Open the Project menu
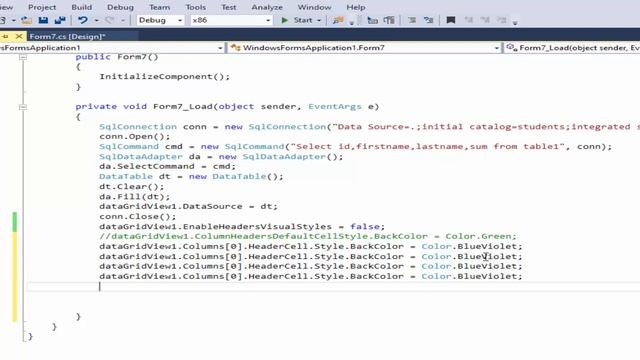The image size is (640, 360). (42, 7)
